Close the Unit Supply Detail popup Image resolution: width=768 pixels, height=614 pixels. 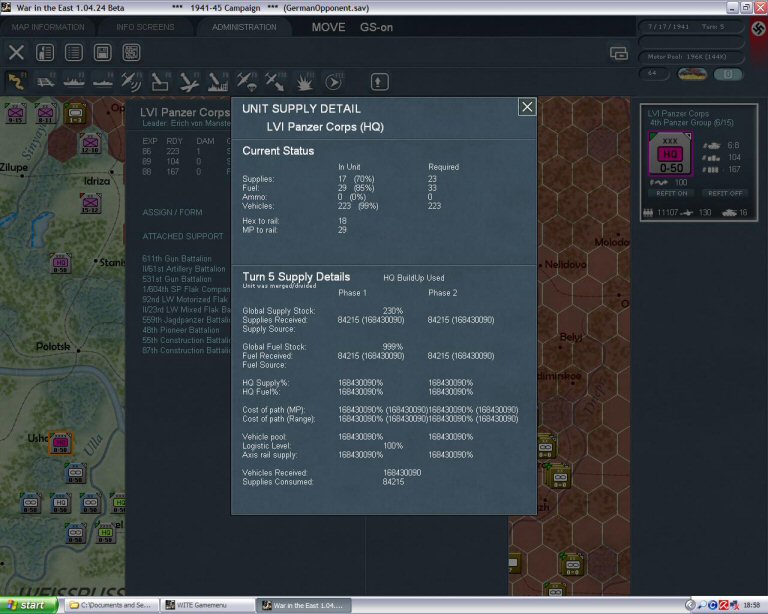tap(527, 107)
